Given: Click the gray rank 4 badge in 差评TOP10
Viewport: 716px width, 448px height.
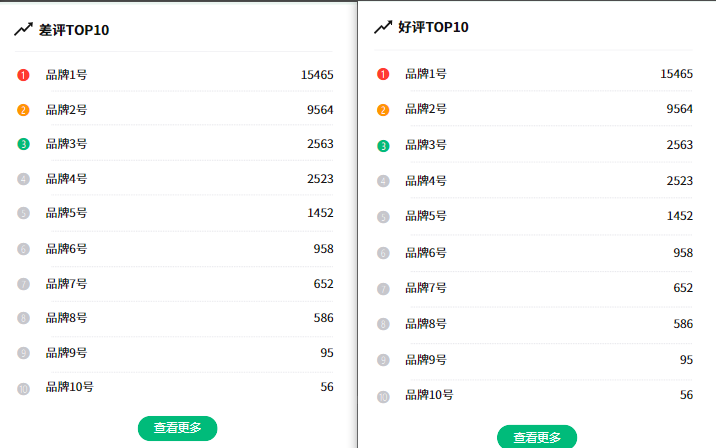Looking at the screenshot, I should pos(23,179).
